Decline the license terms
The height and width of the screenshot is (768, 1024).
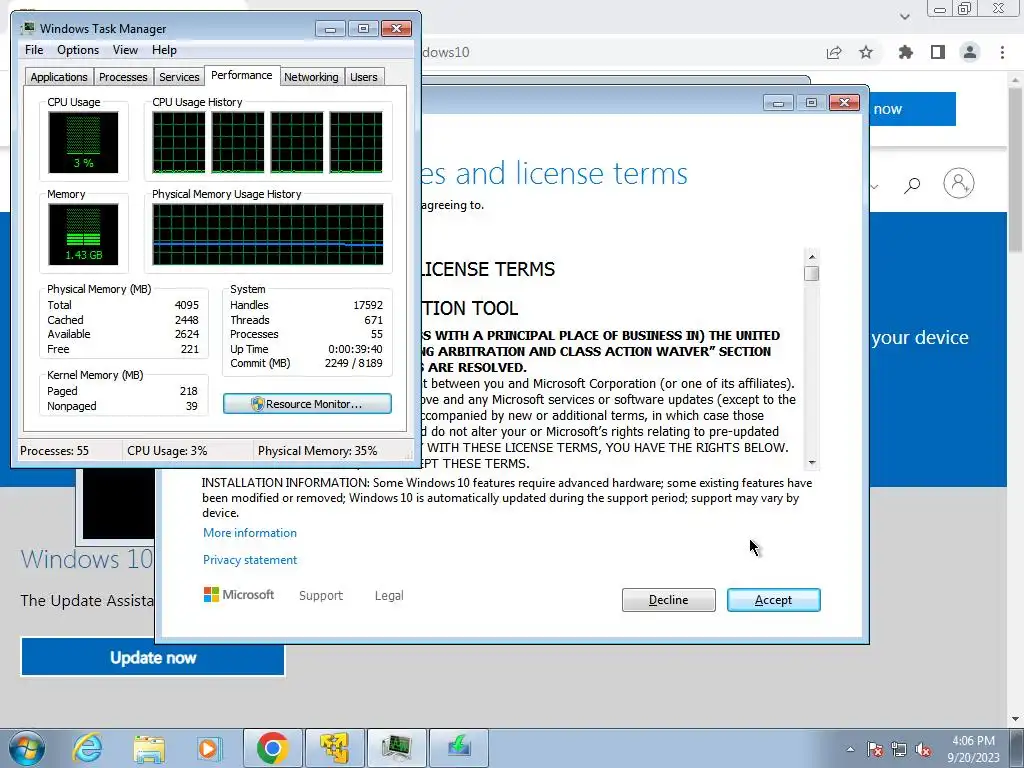click(668, 600)
